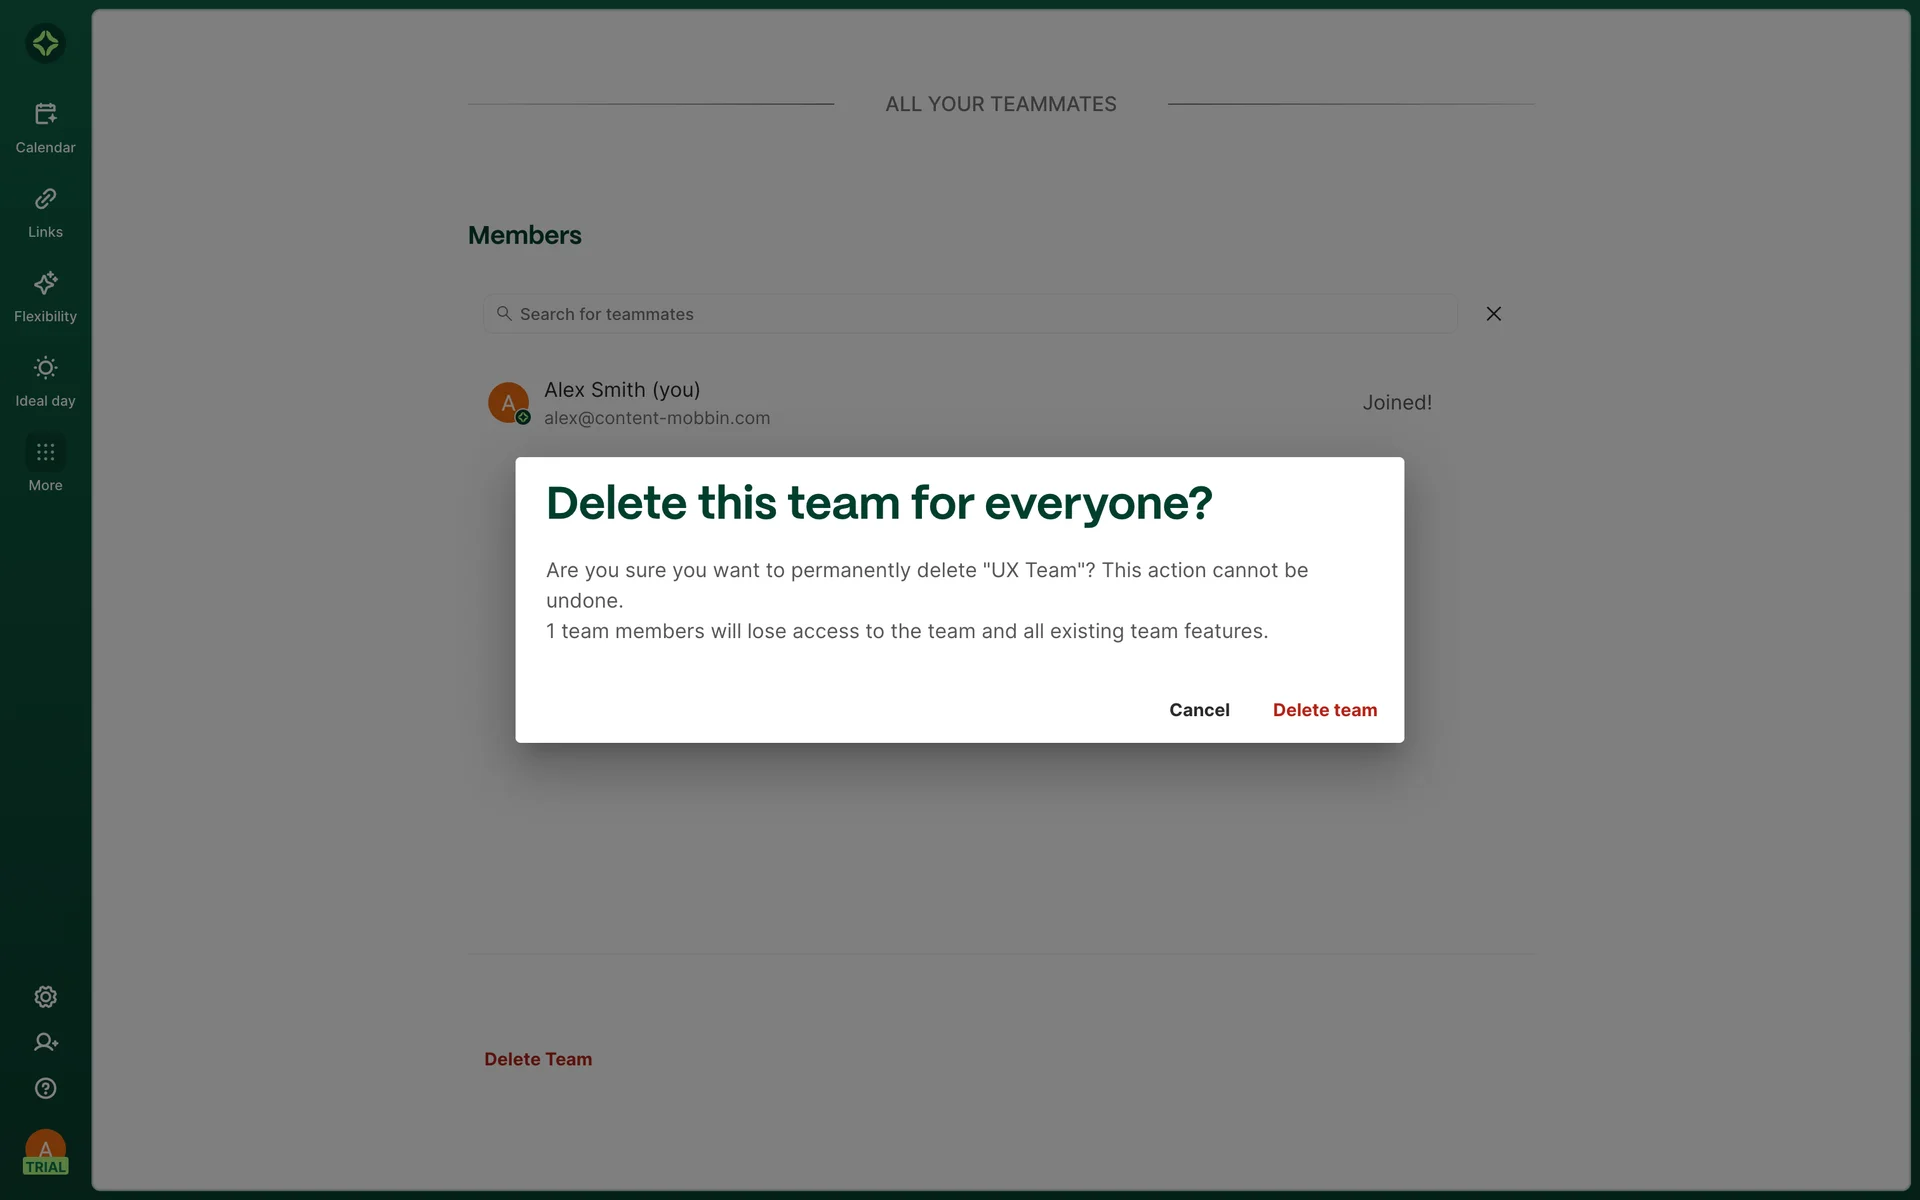The image size is (1920, 1200).
Task: Click the search magnifier icon
Action: tap(504, 314)
